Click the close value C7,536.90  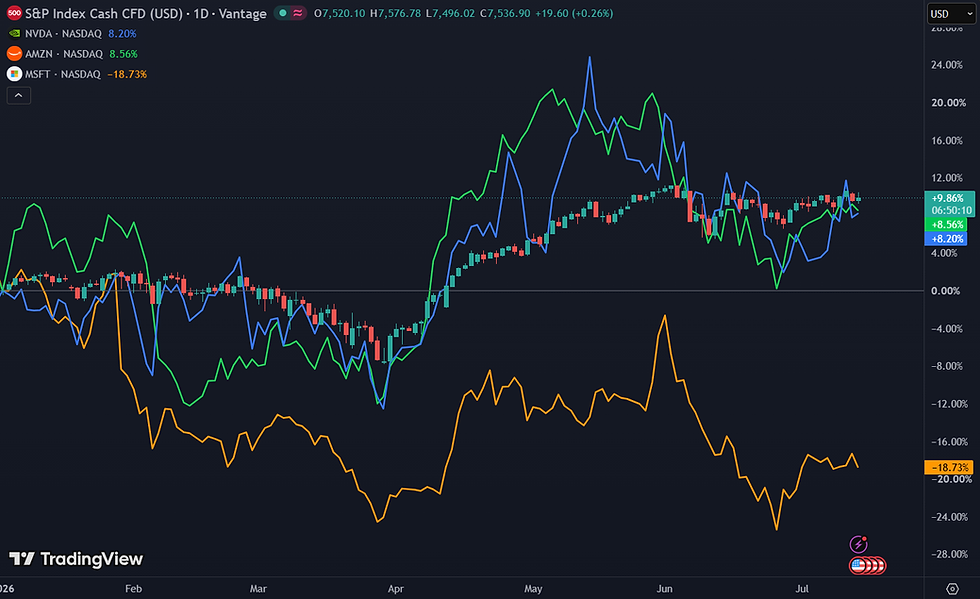pos(505,13)
